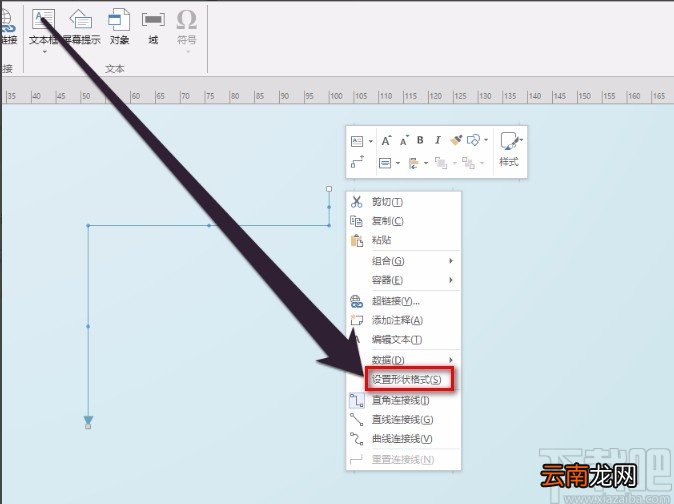Open the 屏幕提示 screen tip tool
The image size is (674, 504).
pyautogui.click(x=81, y=27)
